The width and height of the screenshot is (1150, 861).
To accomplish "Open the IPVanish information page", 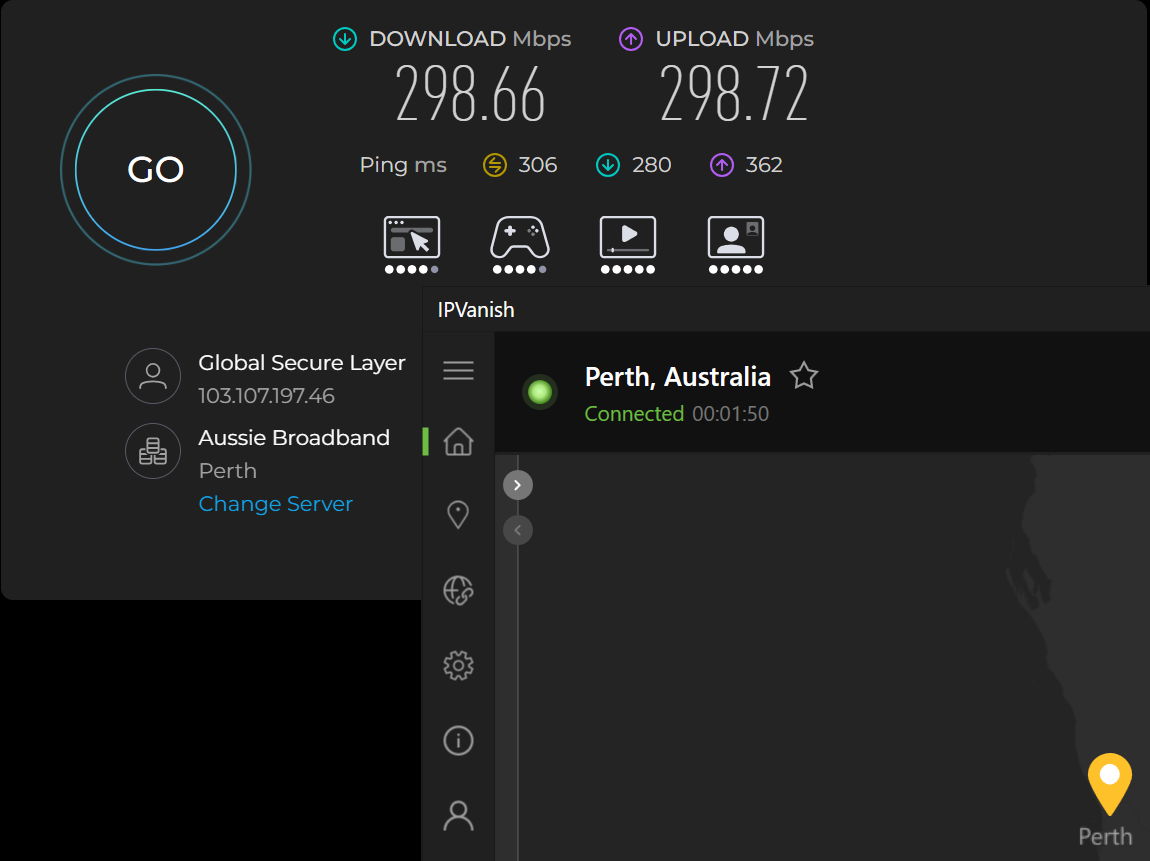I will click(458, 741).
